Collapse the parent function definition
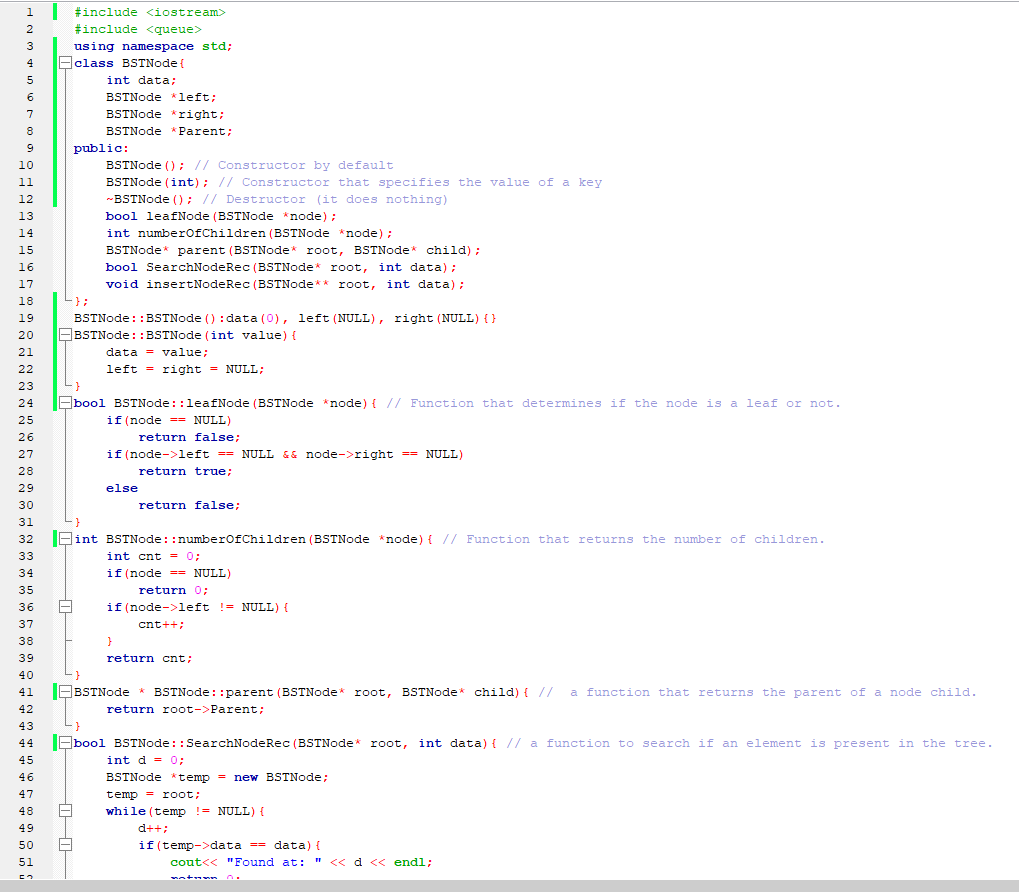This screenshot has width=1019, height=892. coord(64,692)
